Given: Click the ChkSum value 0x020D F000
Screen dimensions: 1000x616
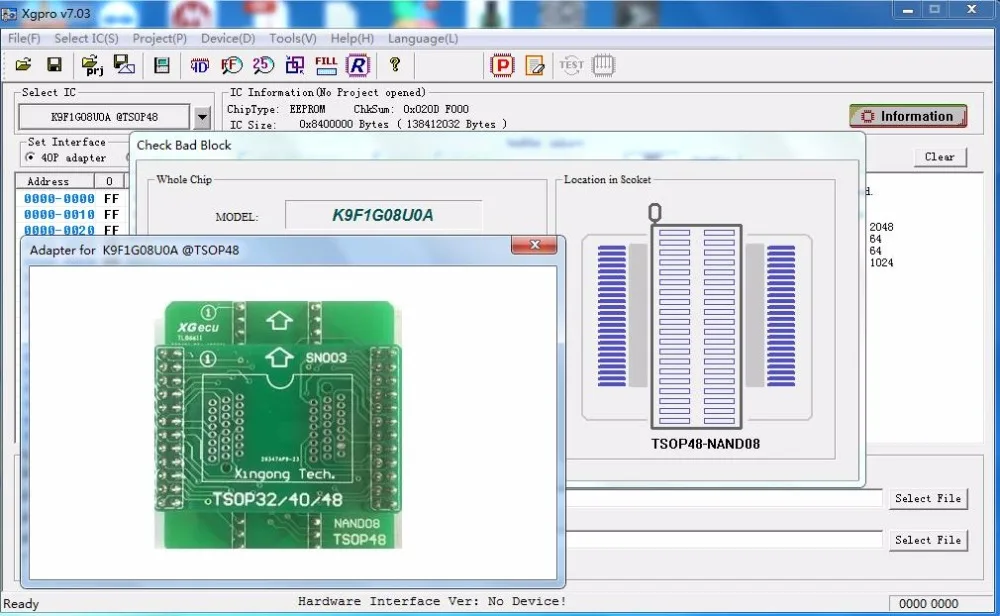Looking at the screenshot, I should [436, 109].
